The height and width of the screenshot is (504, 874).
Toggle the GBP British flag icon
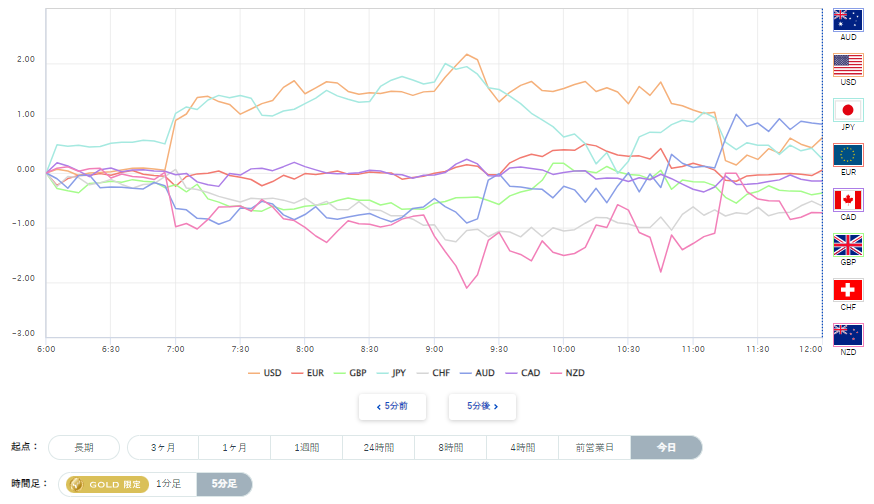pos(848,245)
